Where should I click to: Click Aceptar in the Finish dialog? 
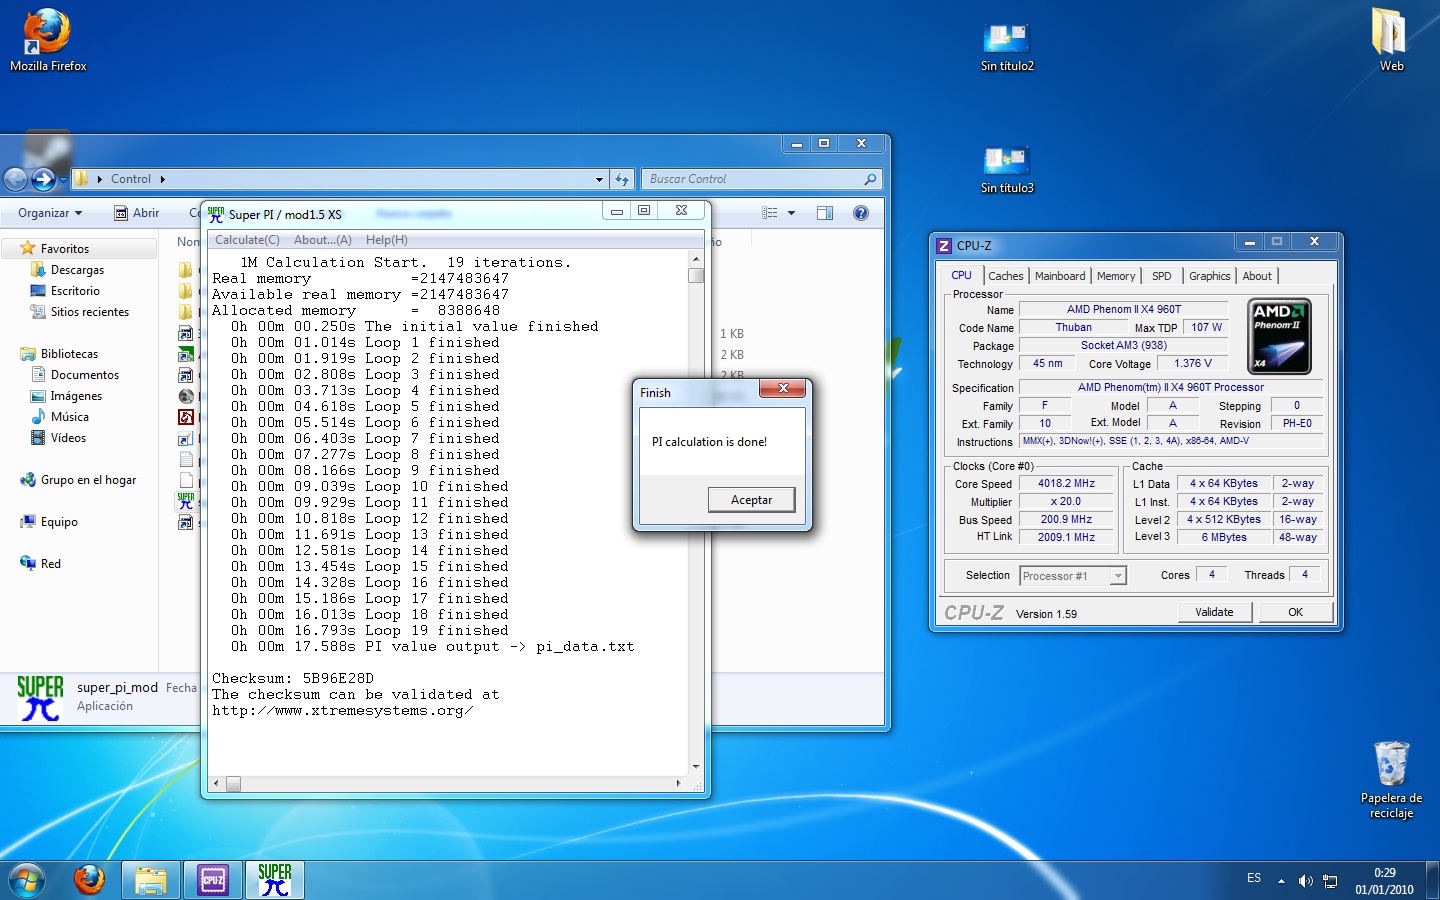pyautogui.click(x=751, y=500)
